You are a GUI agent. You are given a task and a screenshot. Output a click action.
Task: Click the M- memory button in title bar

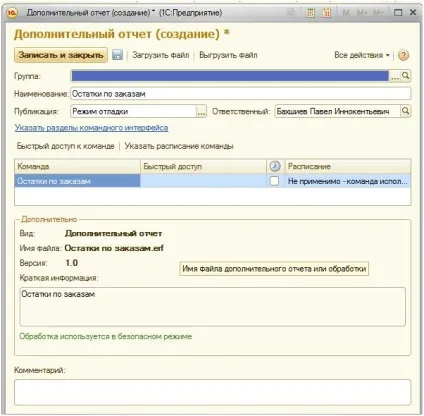pos(378,13)
